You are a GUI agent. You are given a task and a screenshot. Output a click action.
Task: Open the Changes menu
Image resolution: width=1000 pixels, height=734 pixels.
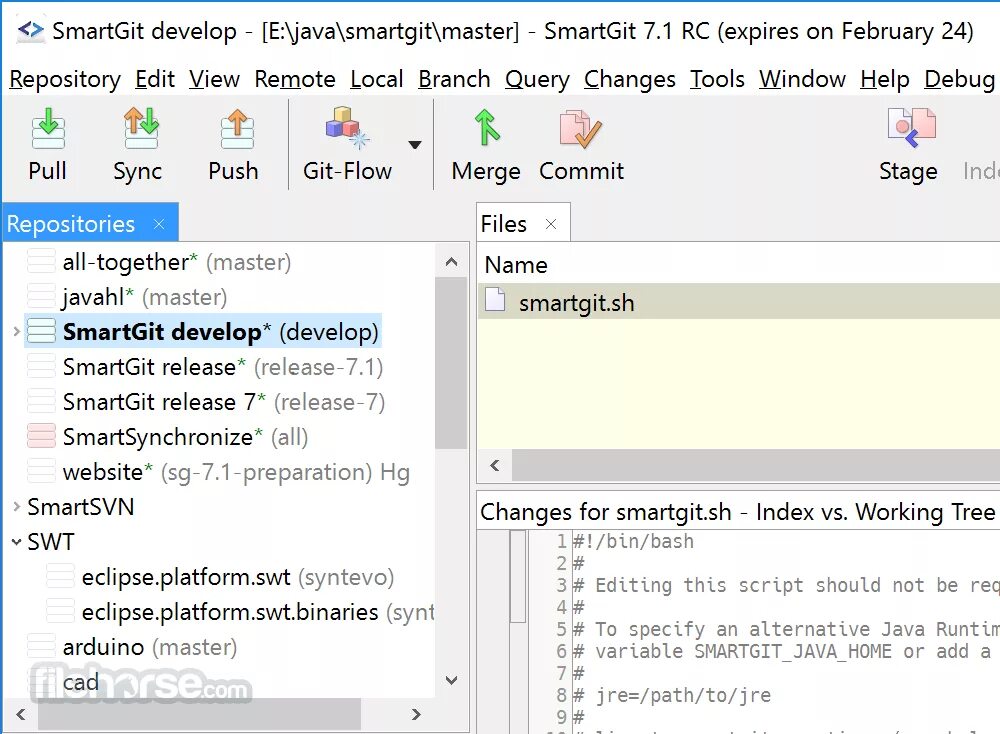(629, 80)
